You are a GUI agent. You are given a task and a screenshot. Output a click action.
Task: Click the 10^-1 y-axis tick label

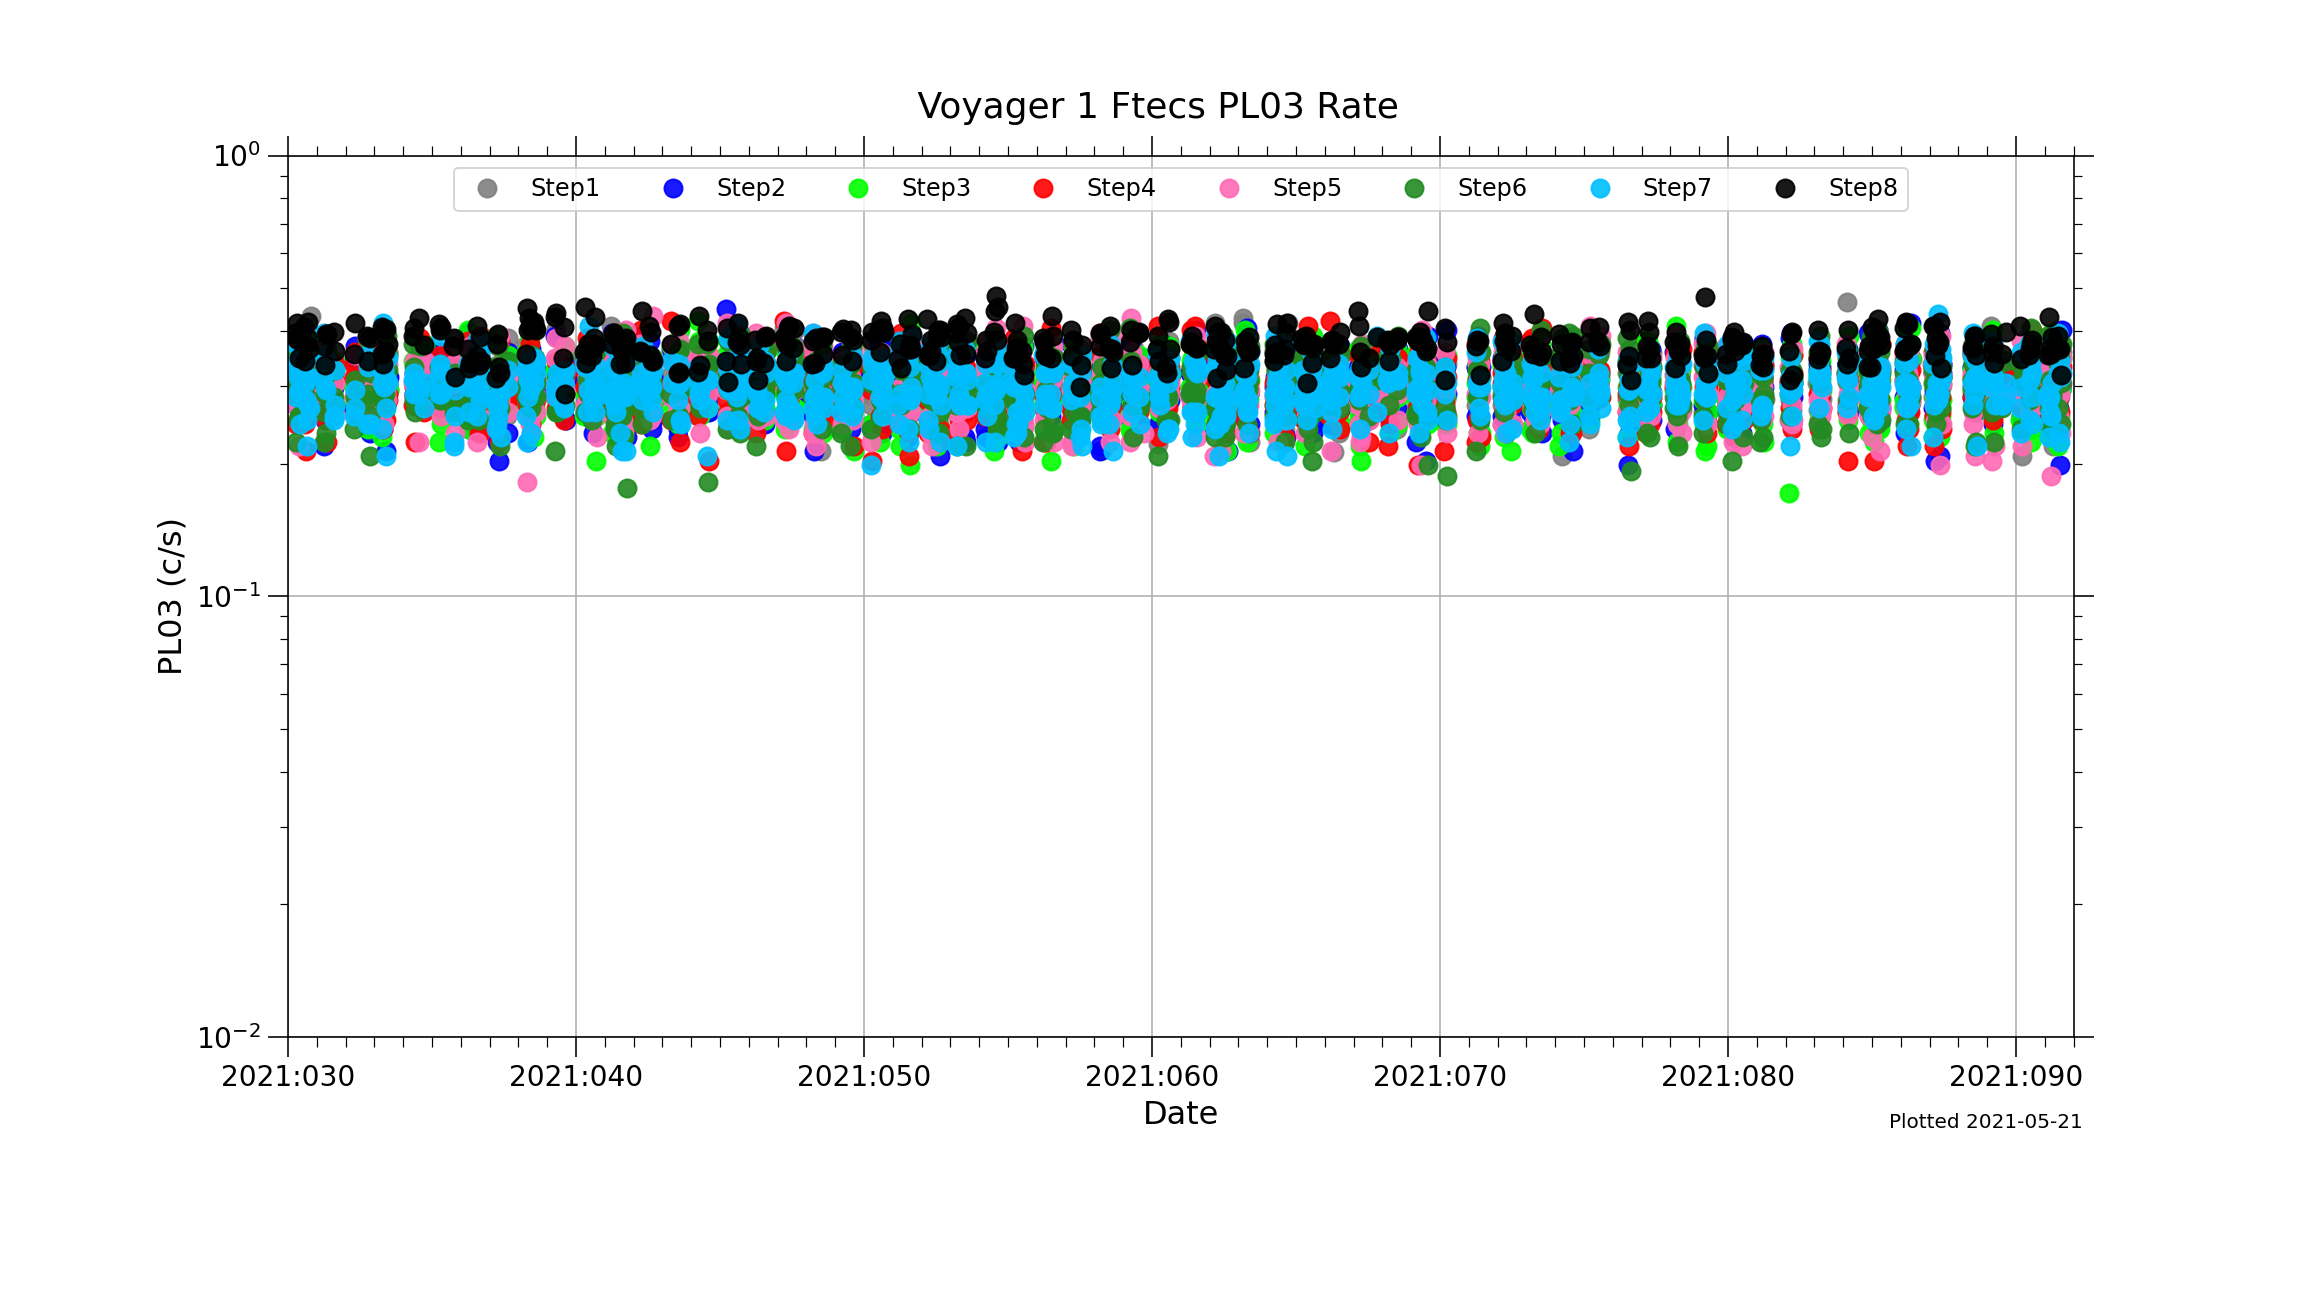tap(229, 596)
